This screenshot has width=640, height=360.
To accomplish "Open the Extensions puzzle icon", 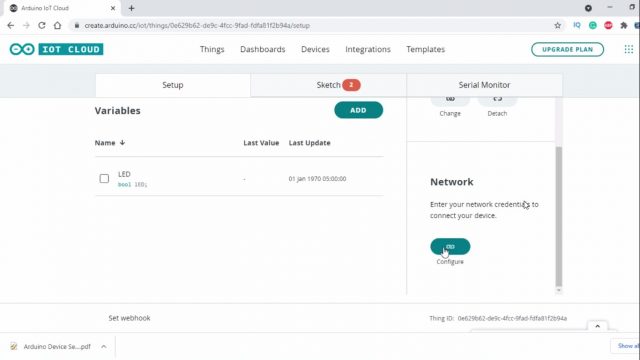I will click(624, 25).
